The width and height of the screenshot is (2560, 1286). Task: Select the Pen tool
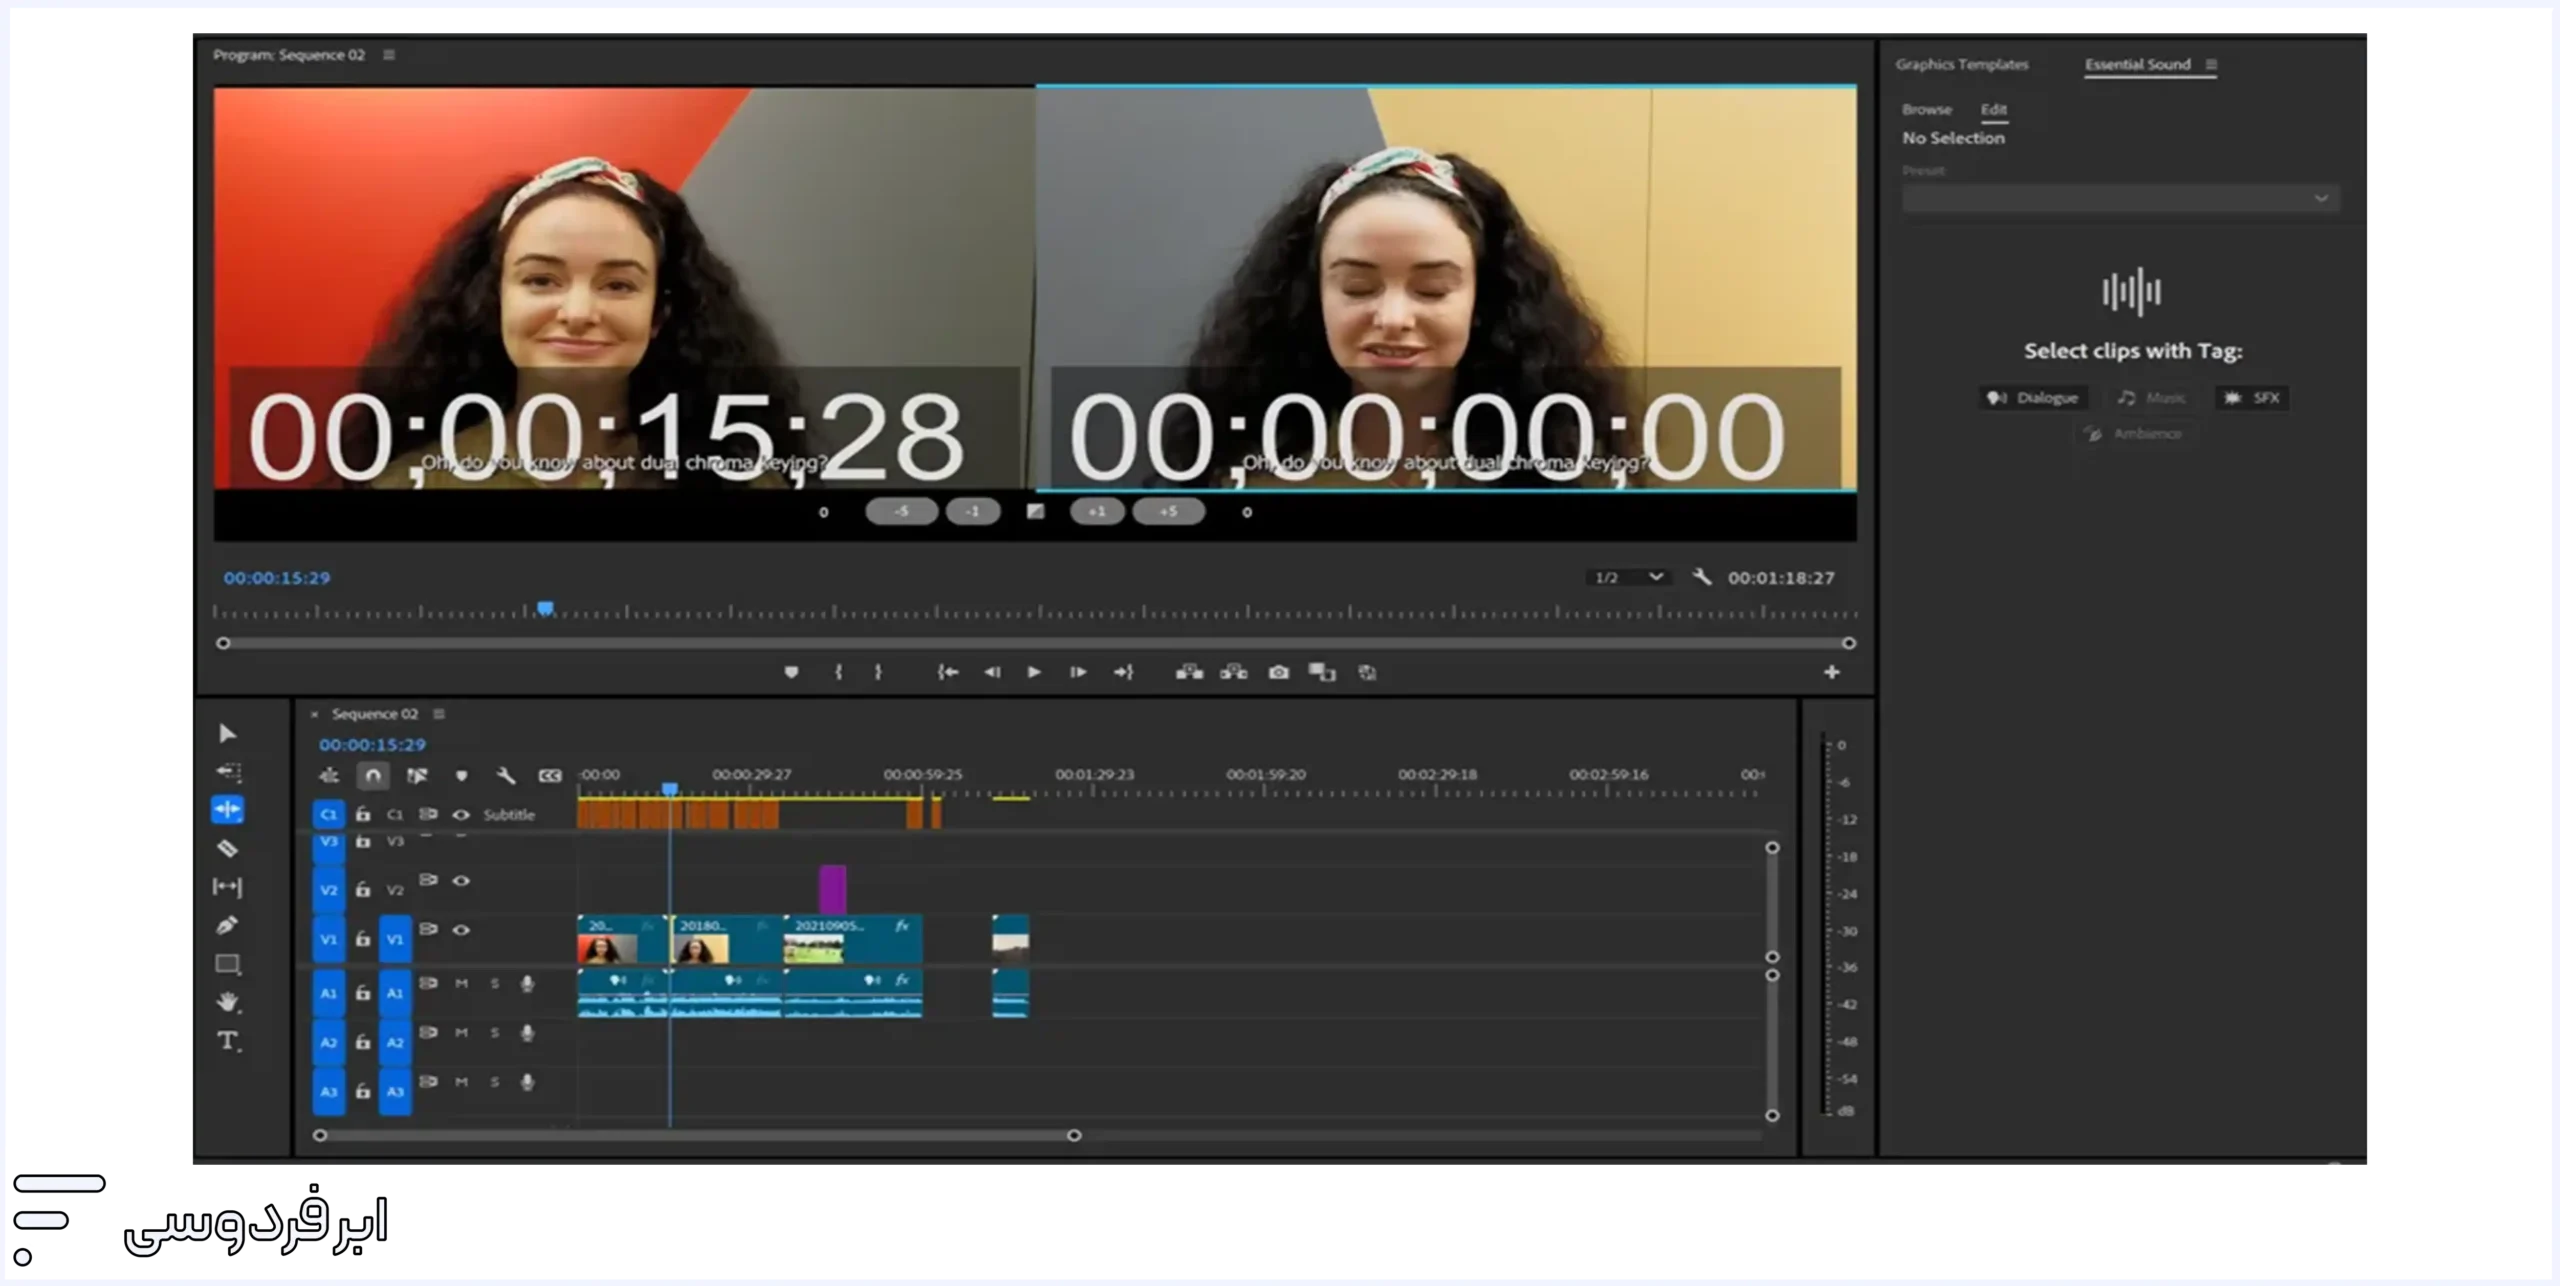(227, 926)
